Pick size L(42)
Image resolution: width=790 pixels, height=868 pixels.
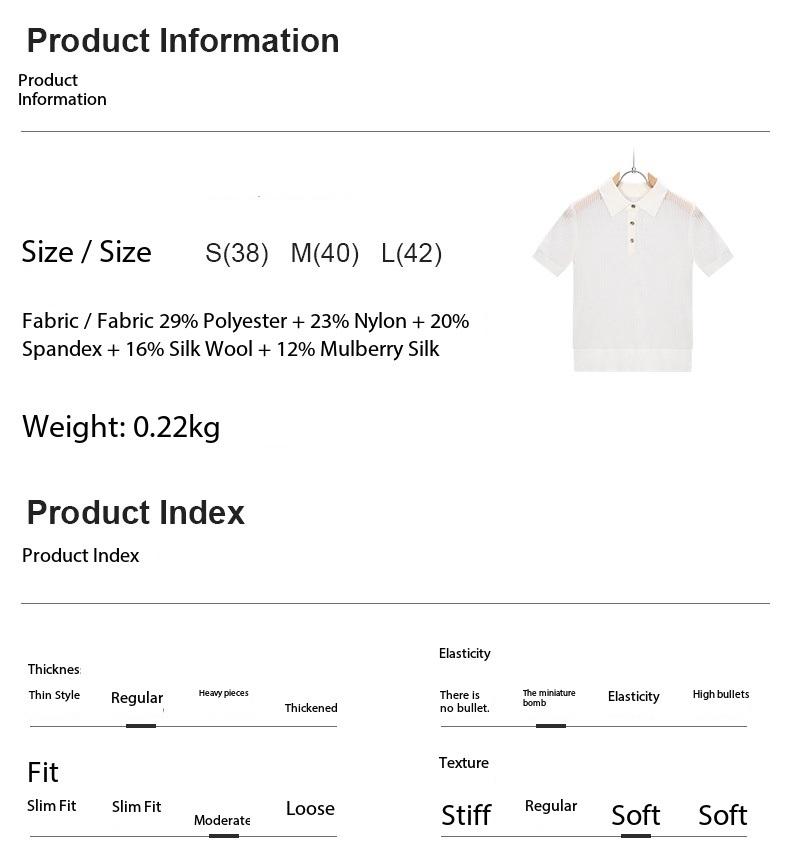411,254
